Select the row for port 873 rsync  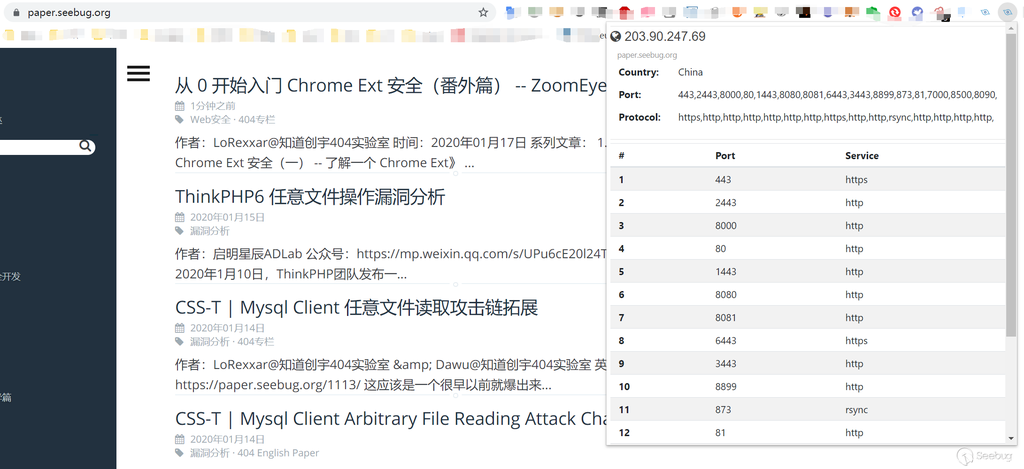coord(808,410)
